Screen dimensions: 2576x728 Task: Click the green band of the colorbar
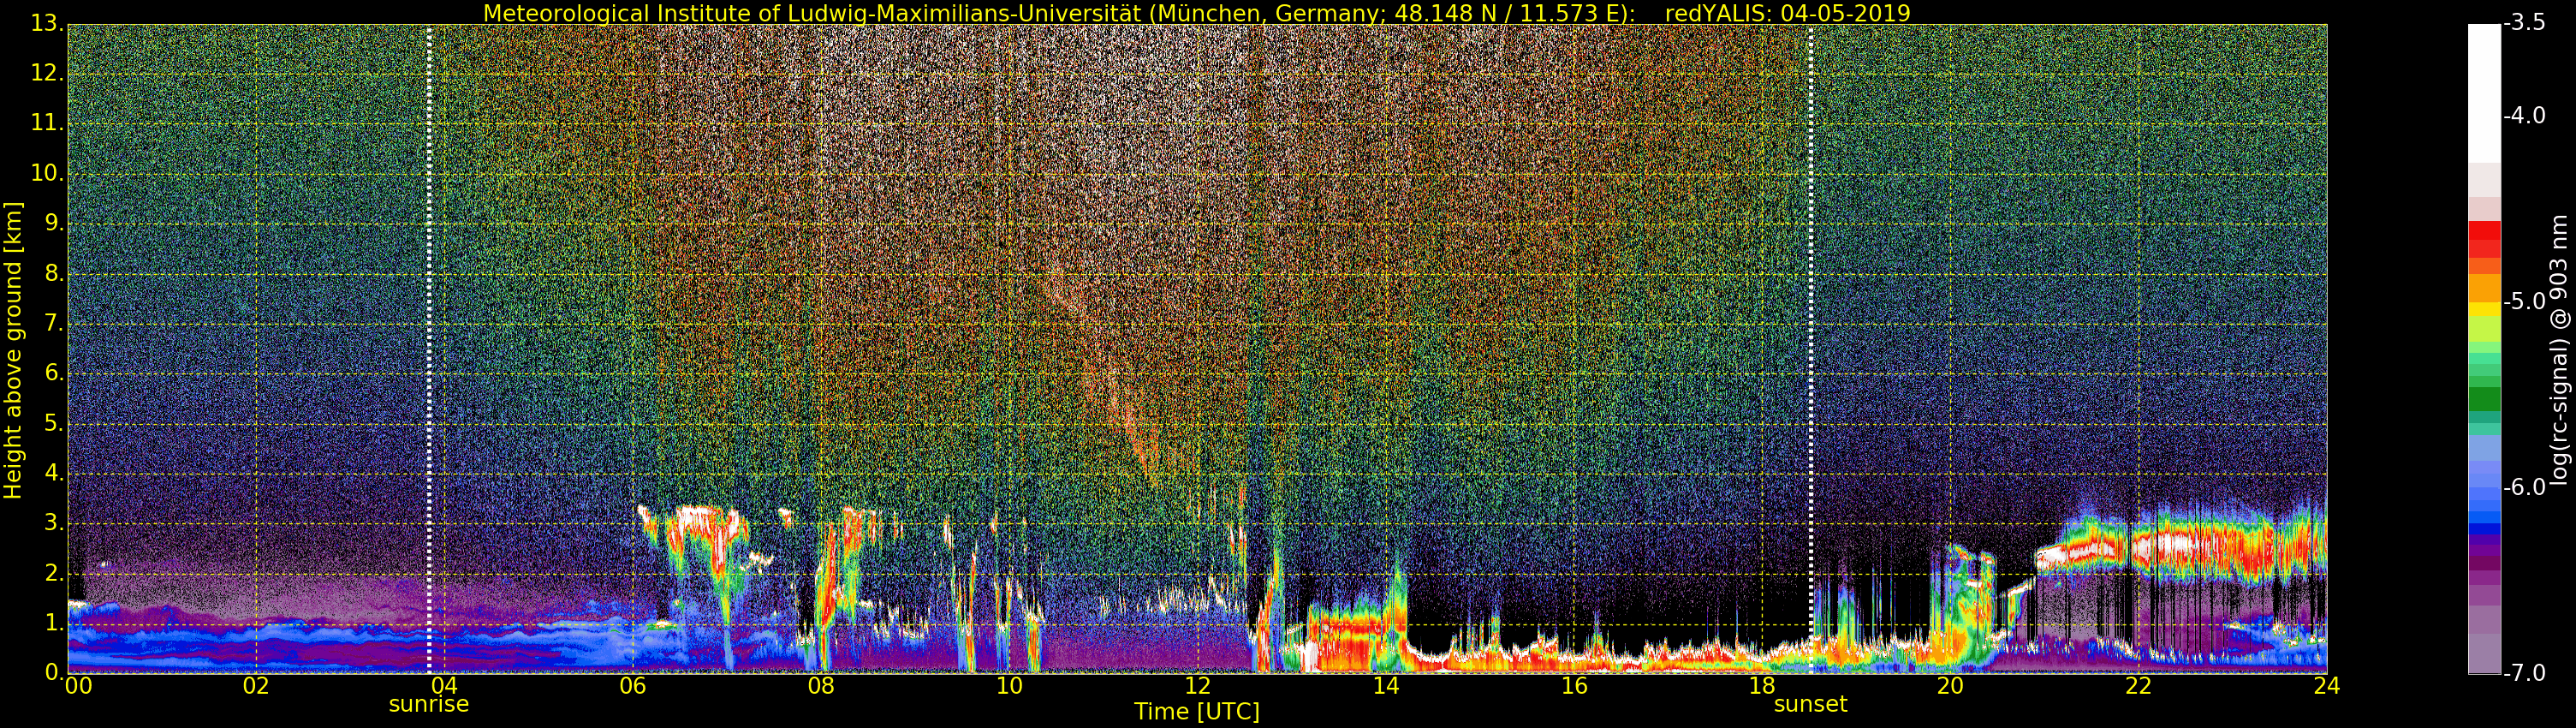click(2484, 400)
